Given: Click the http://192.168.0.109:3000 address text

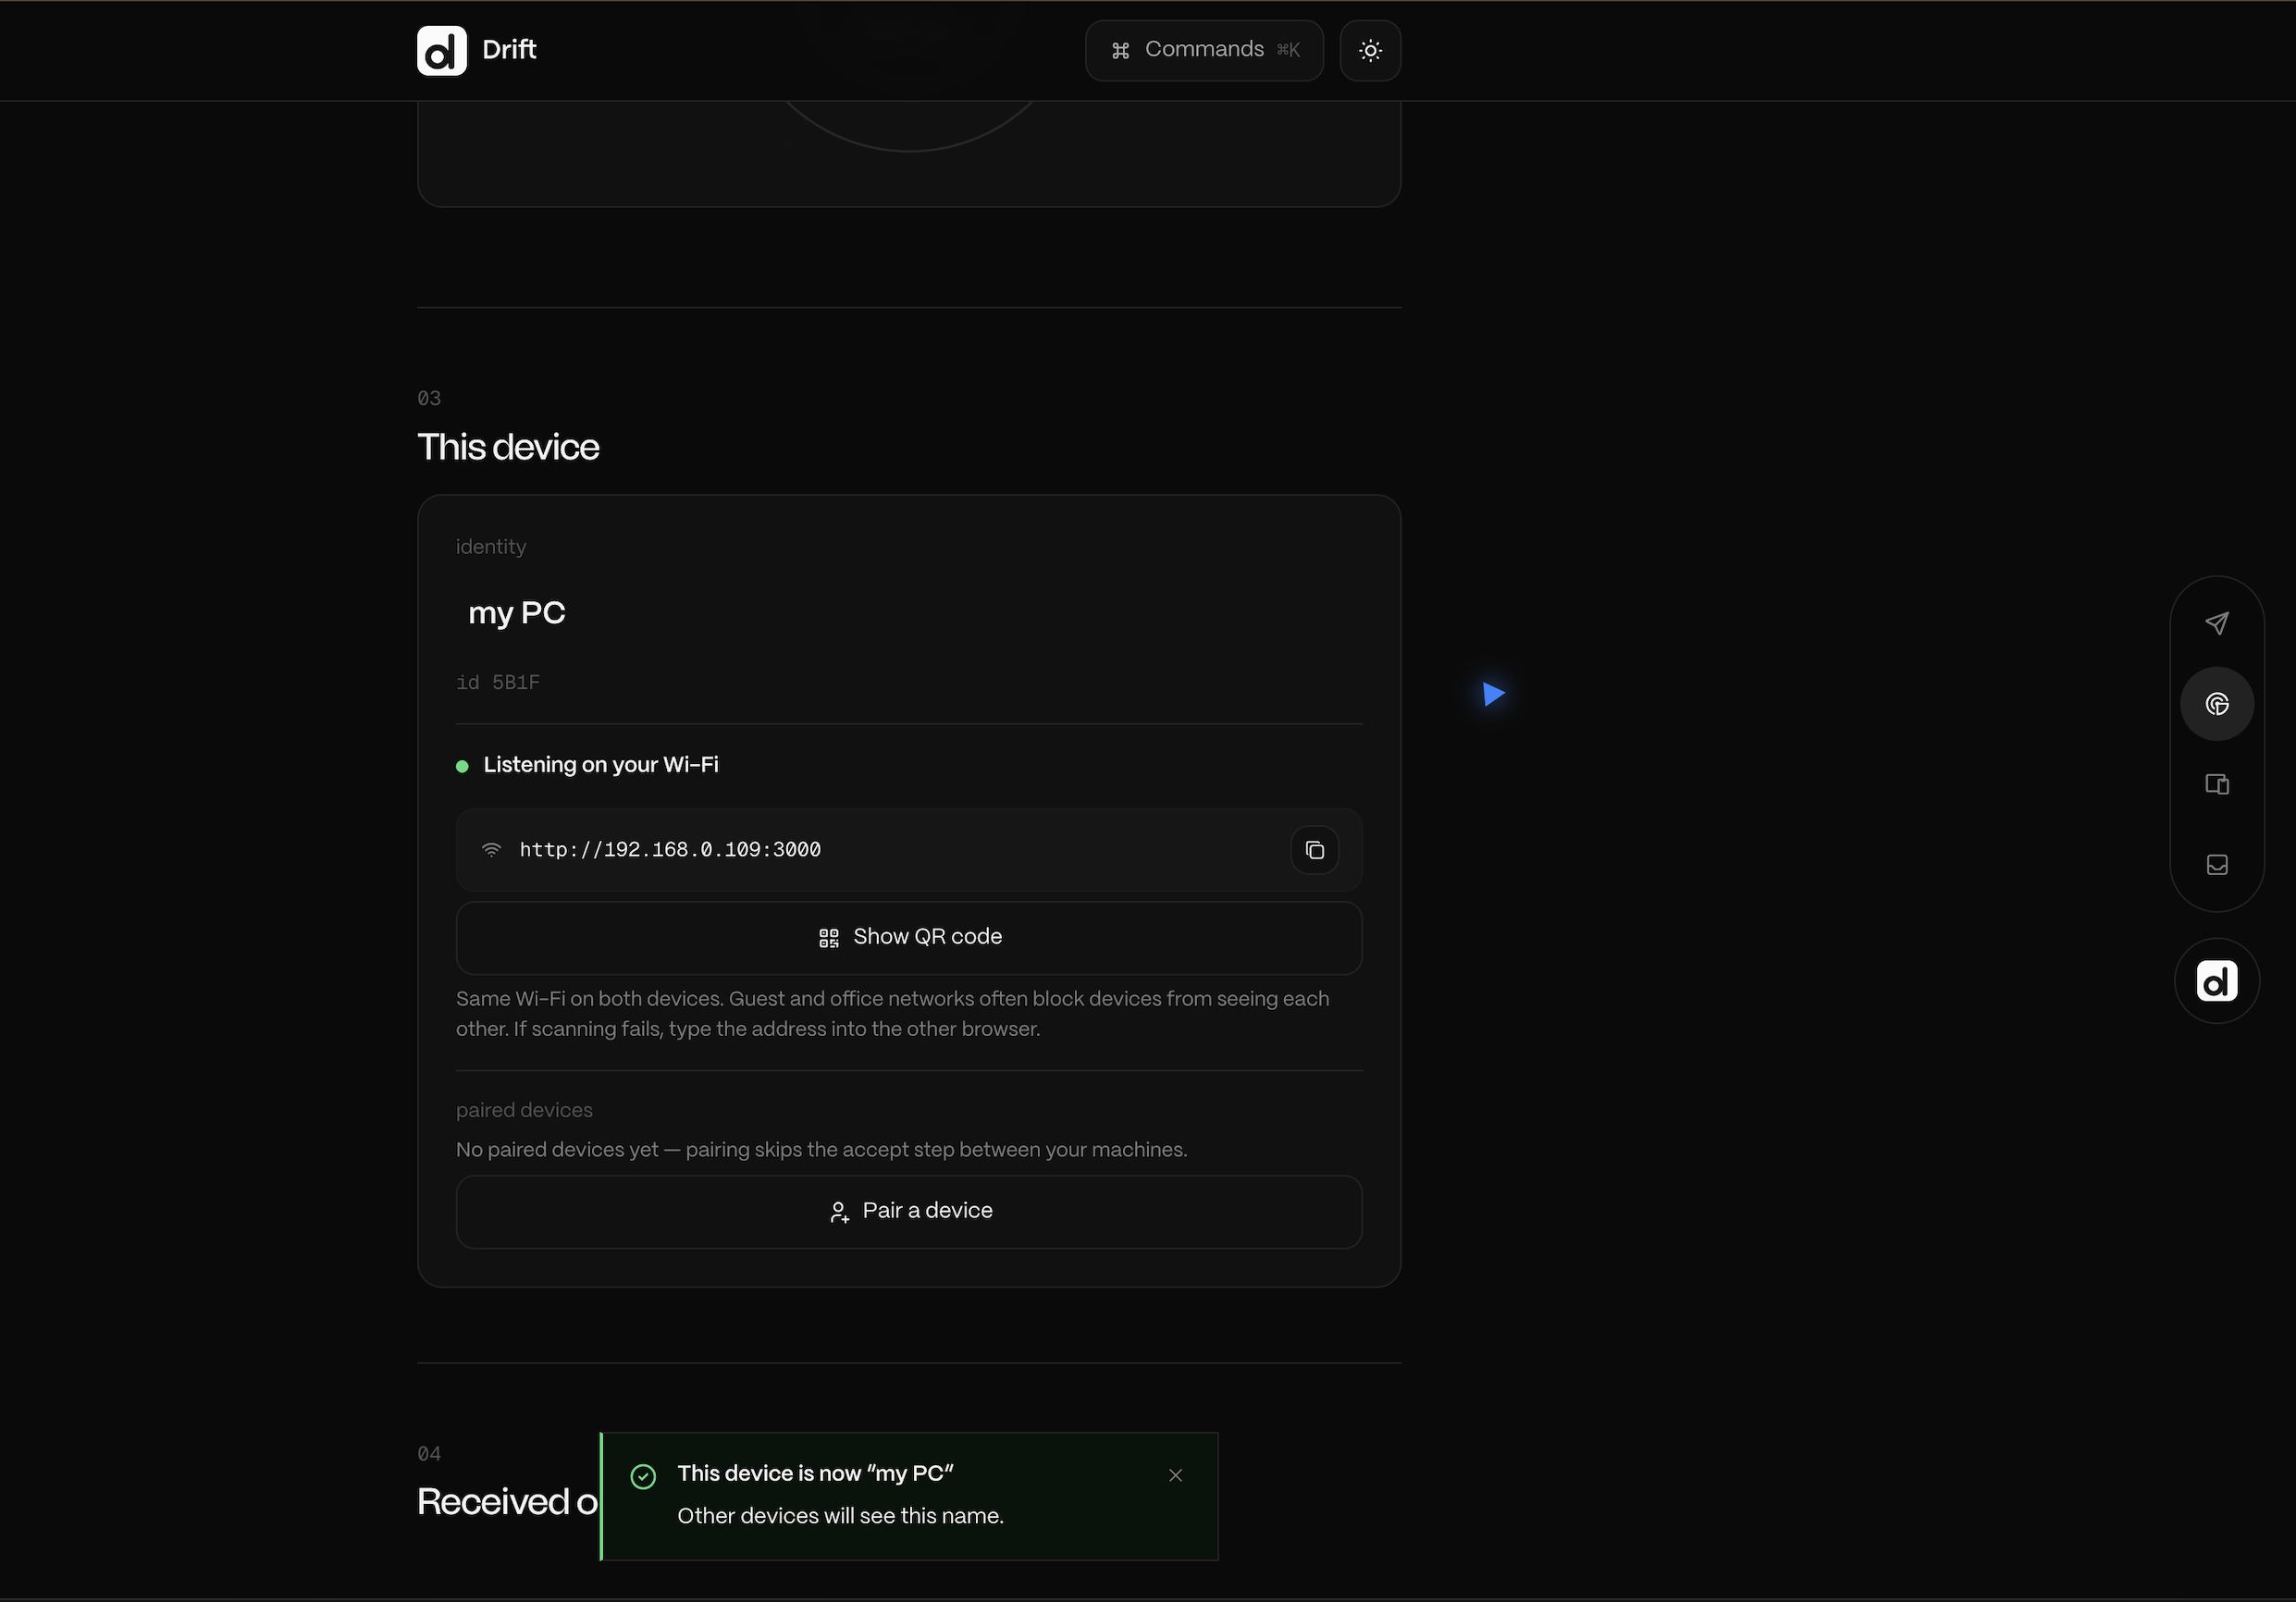Looking at the screenshot, I should coord(670,850).
